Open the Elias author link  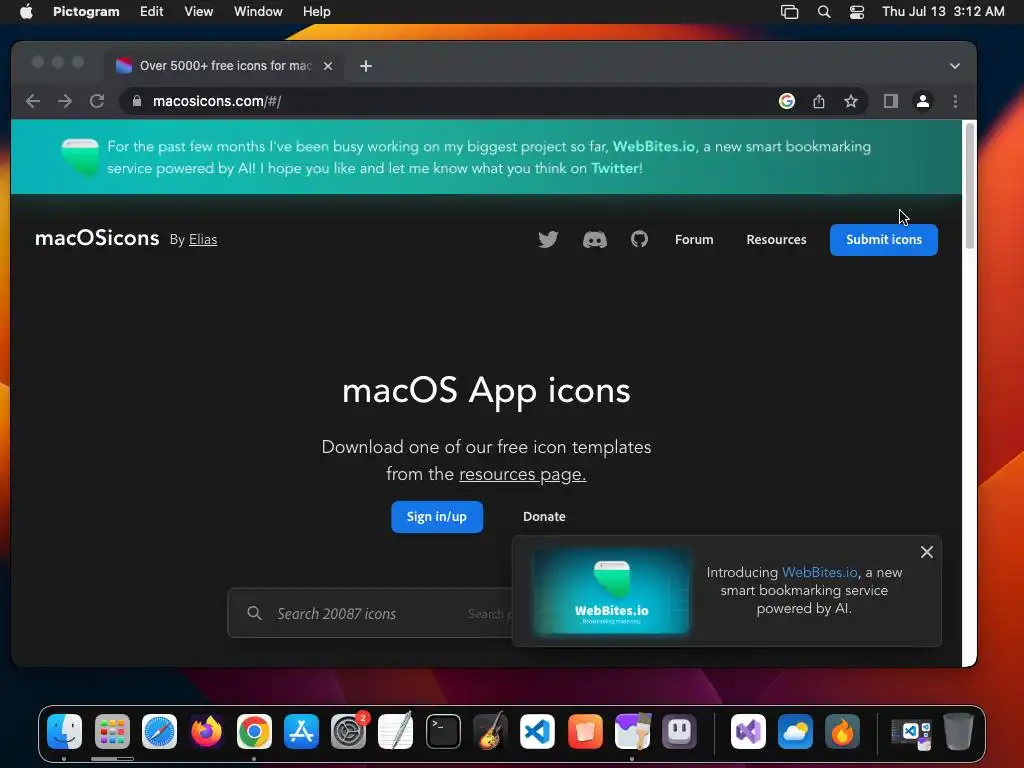pos(203,240)
